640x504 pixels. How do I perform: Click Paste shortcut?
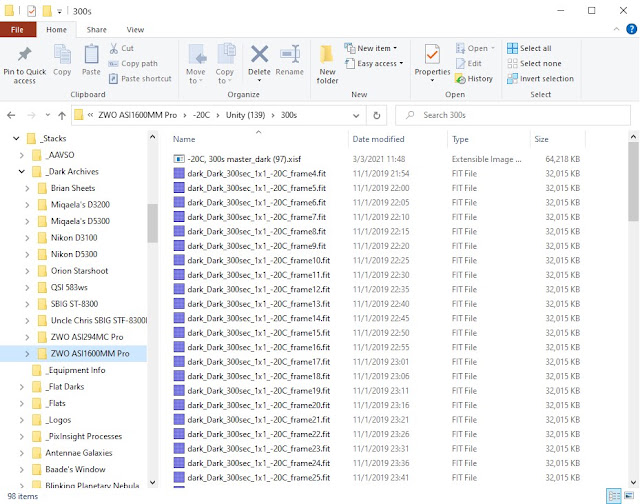coord(140,78)
